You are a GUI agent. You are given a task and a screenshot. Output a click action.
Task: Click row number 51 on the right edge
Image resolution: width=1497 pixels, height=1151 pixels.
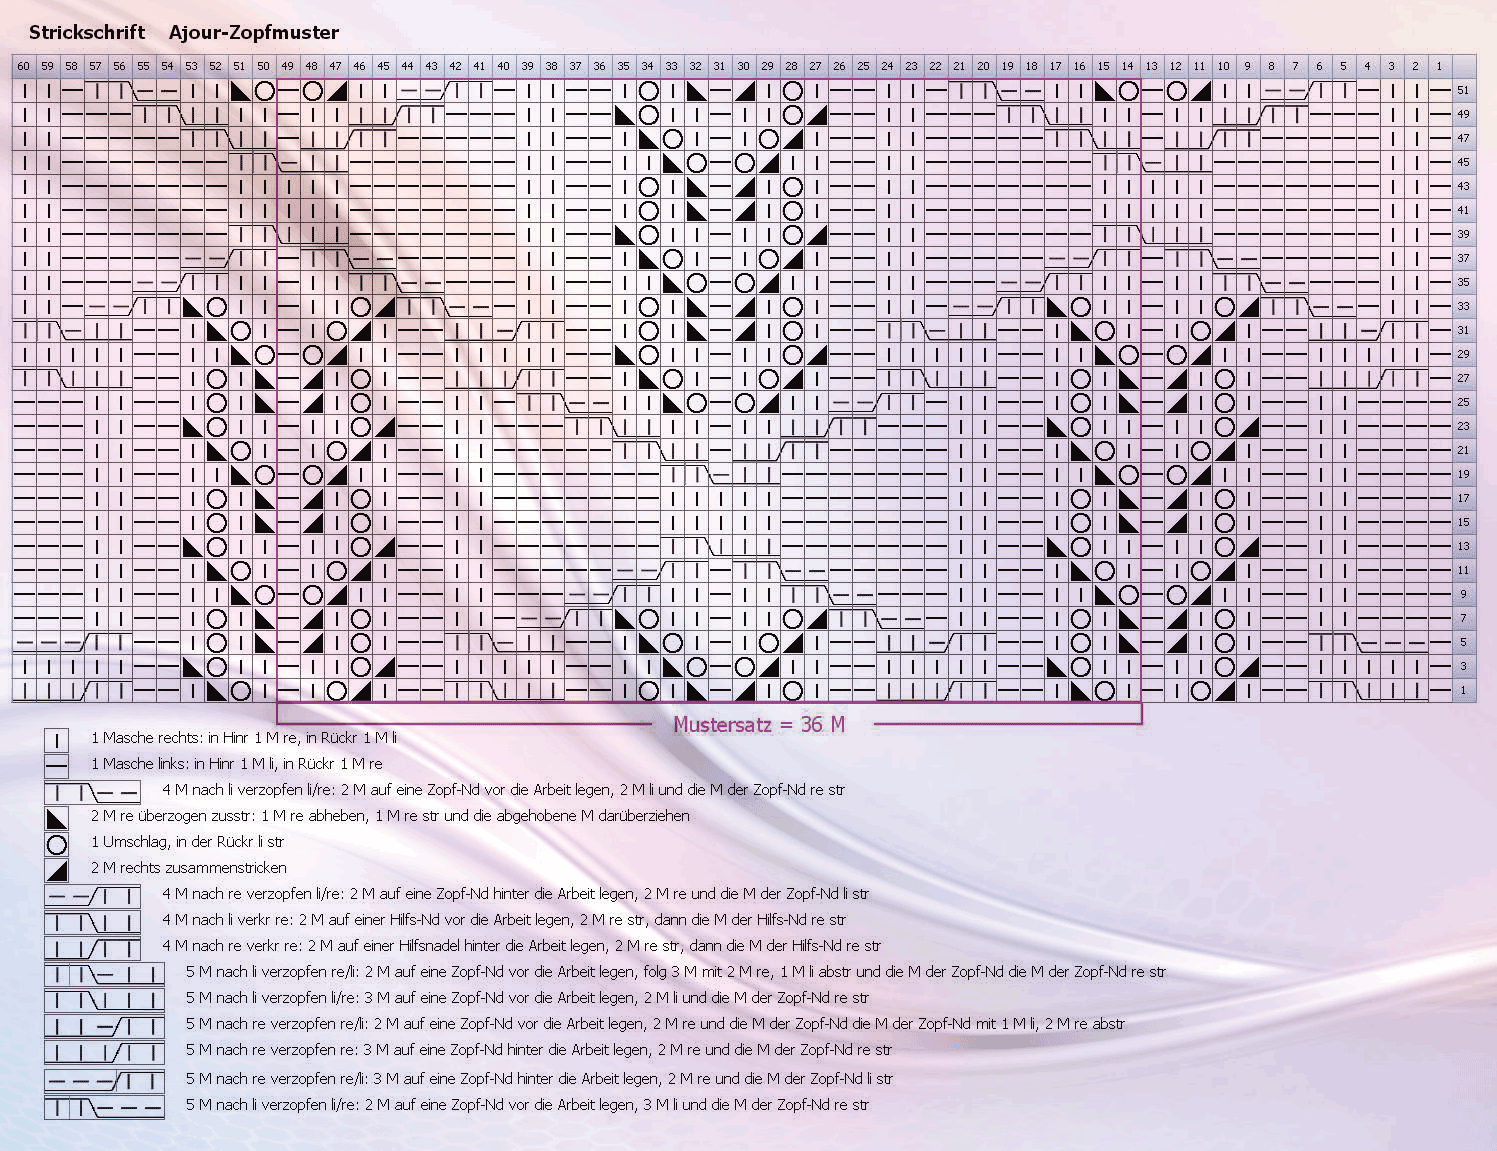pyautogui.click(x=1464, y=90)
